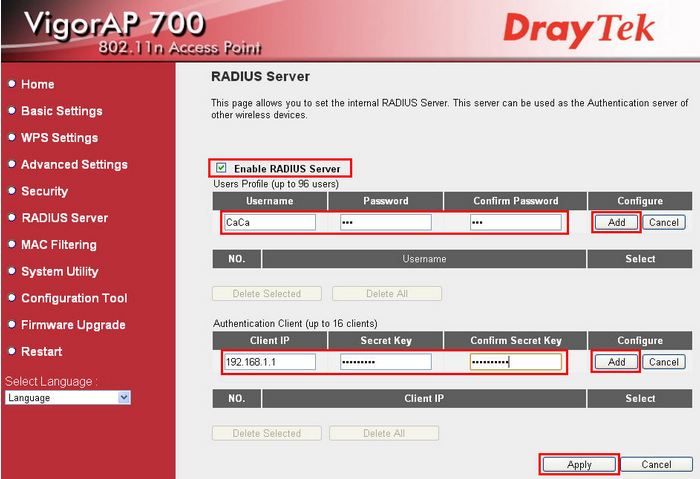Open WPS Settings menu item
This screenshot has width=700, height=479.
59,138
